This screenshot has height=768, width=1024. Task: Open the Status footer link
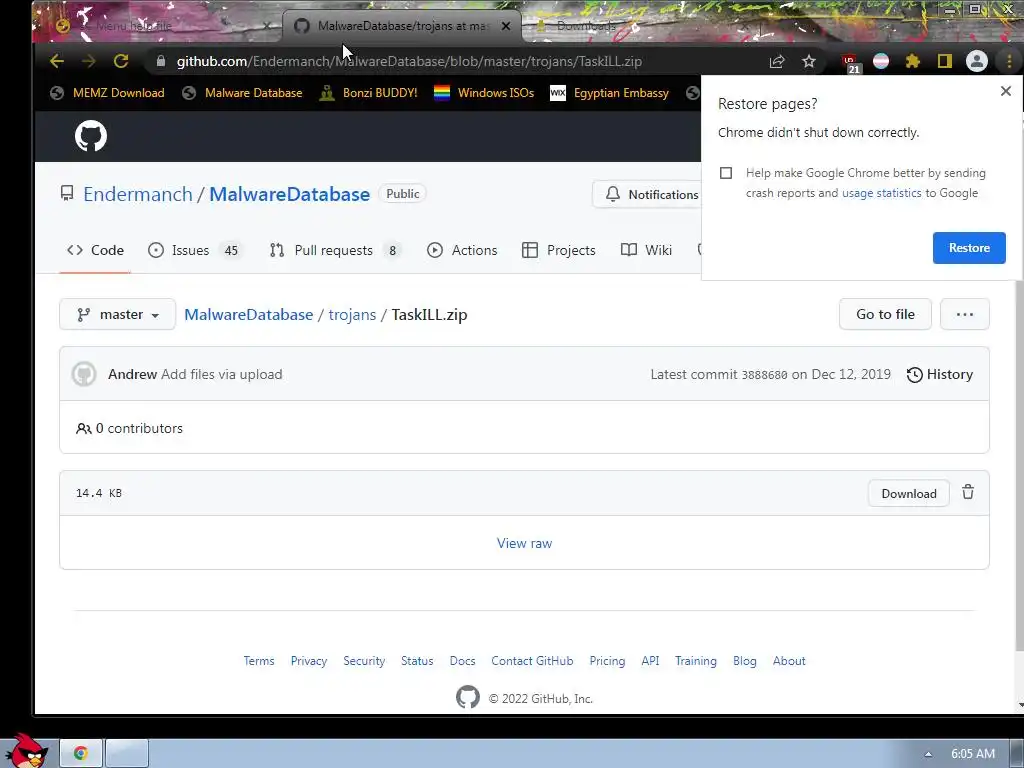(417, 661)
